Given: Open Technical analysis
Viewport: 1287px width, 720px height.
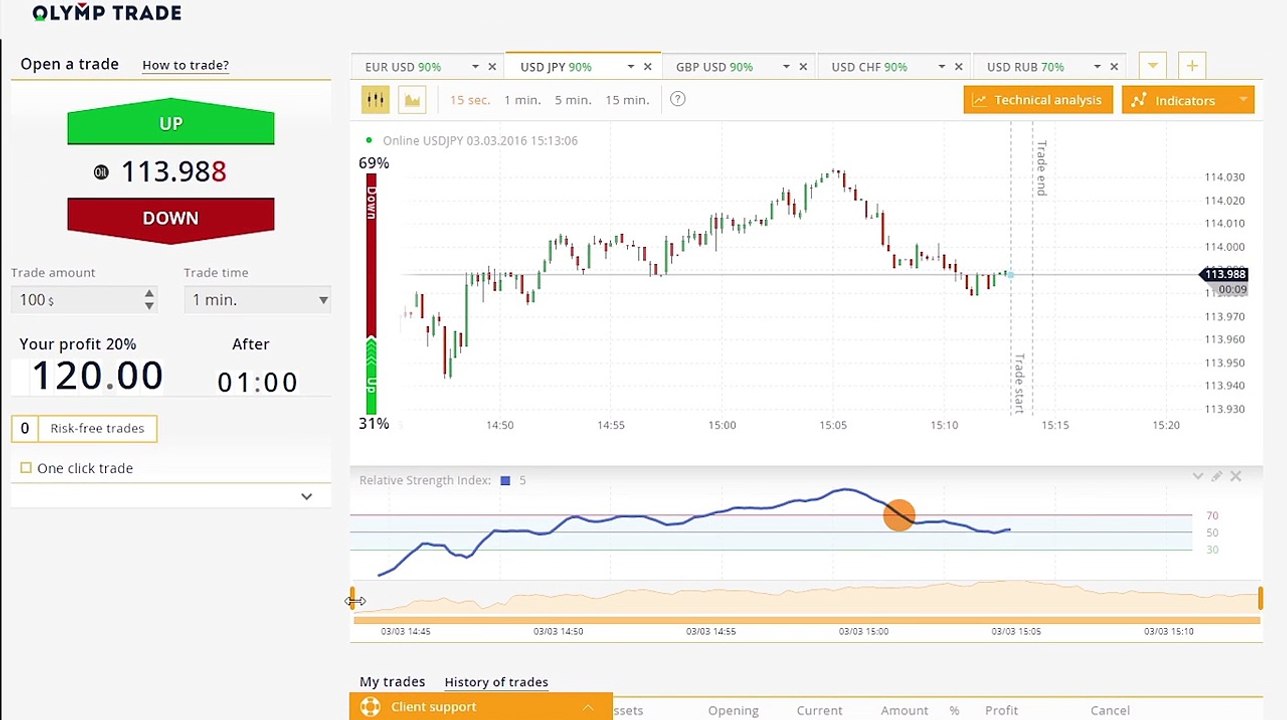Looking at the screenshot, I should pos(1038,100).
